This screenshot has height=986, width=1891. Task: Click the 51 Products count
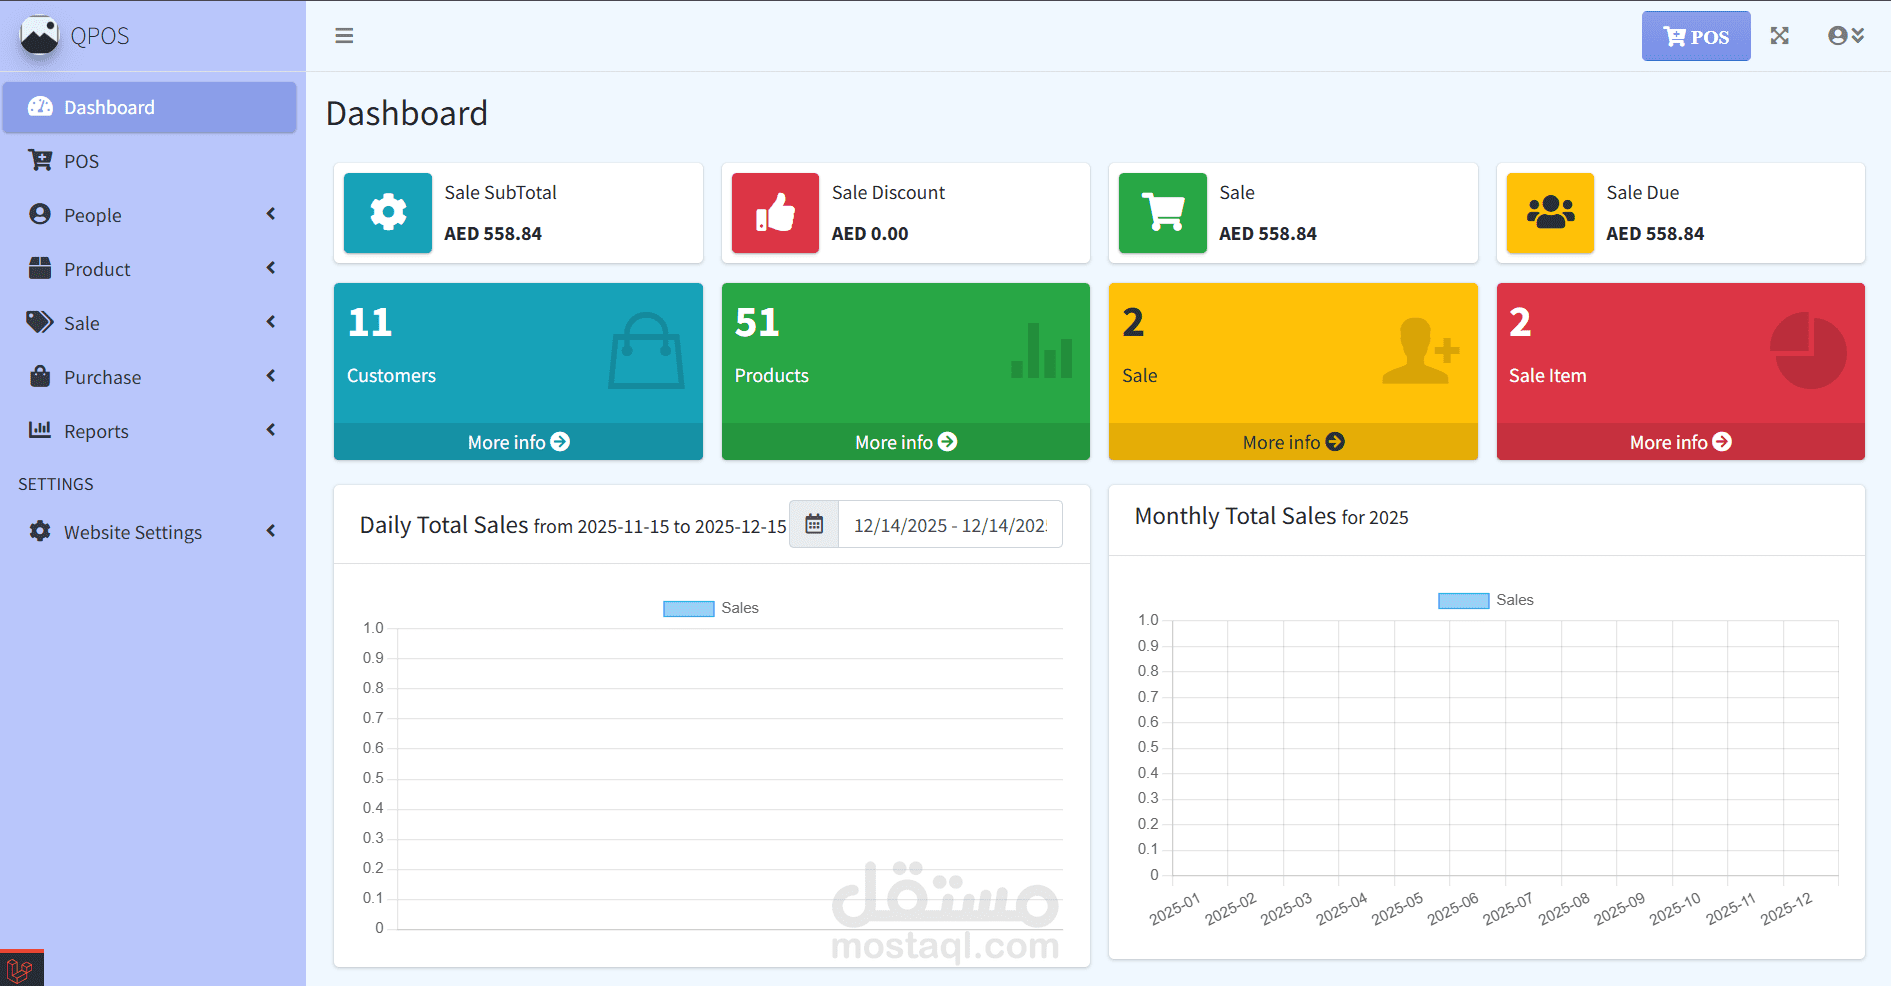(757, 322)
